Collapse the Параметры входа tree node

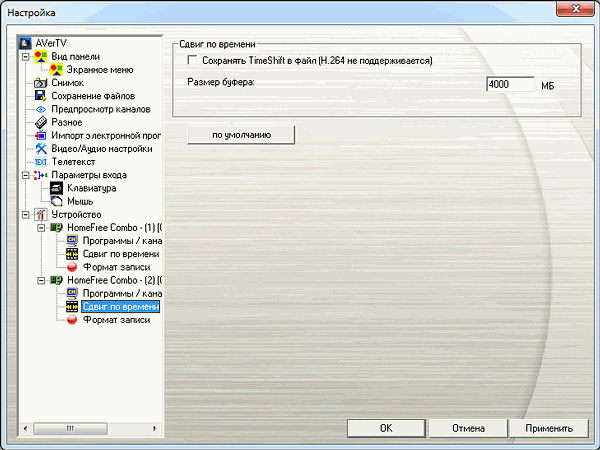click(25, 175)
